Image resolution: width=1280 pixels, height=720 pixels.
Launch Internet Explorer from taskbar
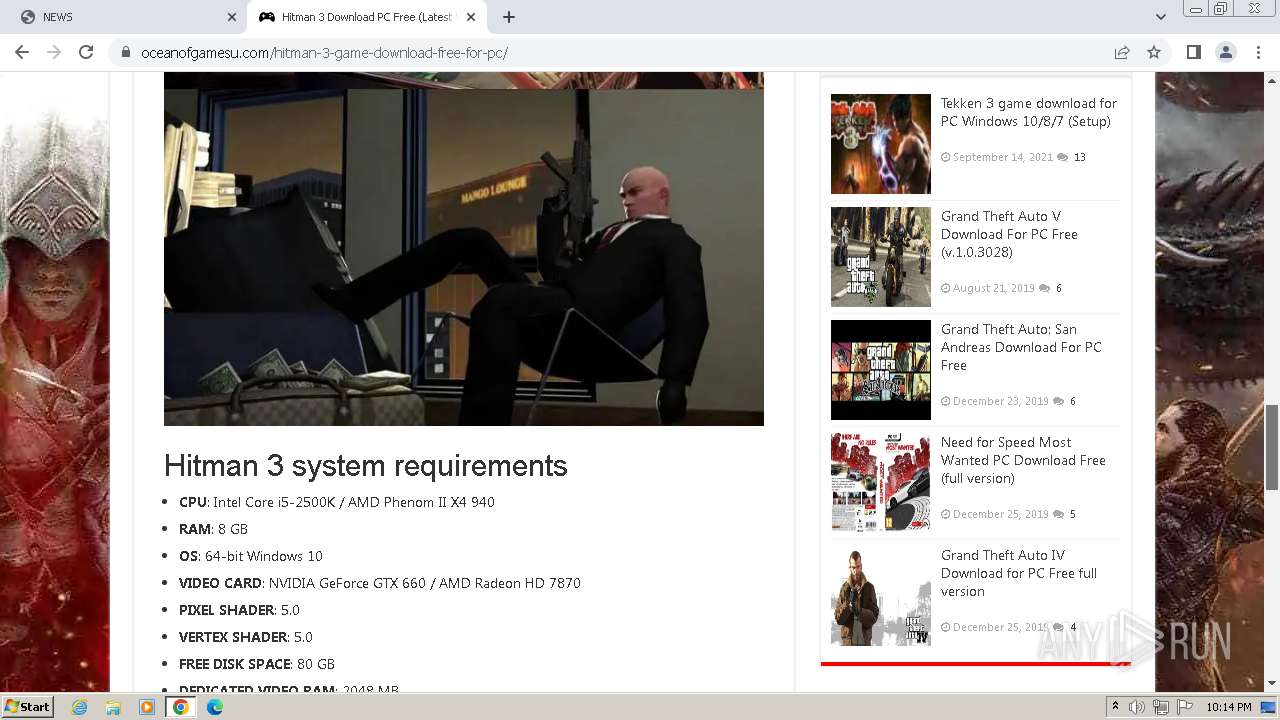(79, 707)
